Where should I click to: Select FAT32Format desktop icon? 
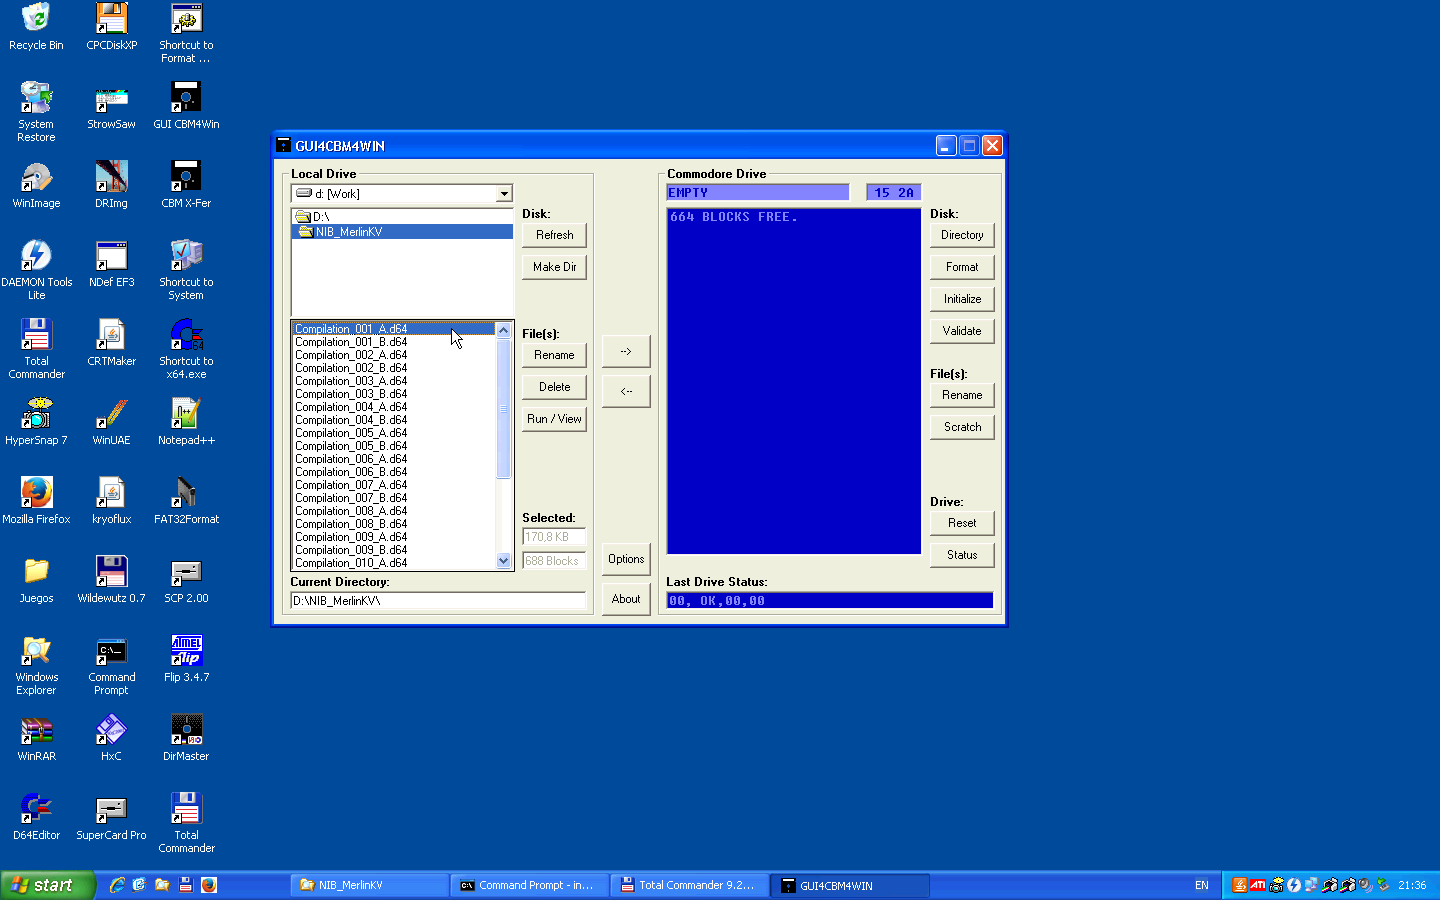[x=186, y=501]
